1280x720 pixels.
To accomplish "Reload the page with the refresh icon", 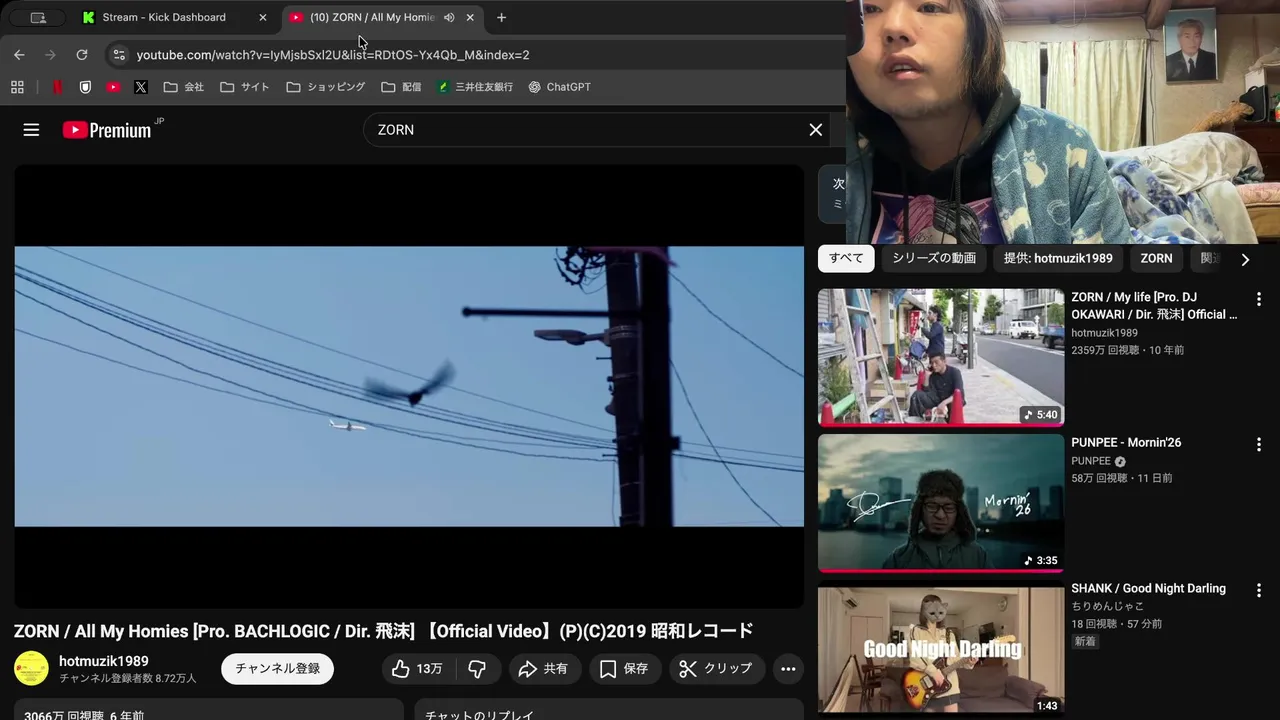I will (x=82, y=55).
